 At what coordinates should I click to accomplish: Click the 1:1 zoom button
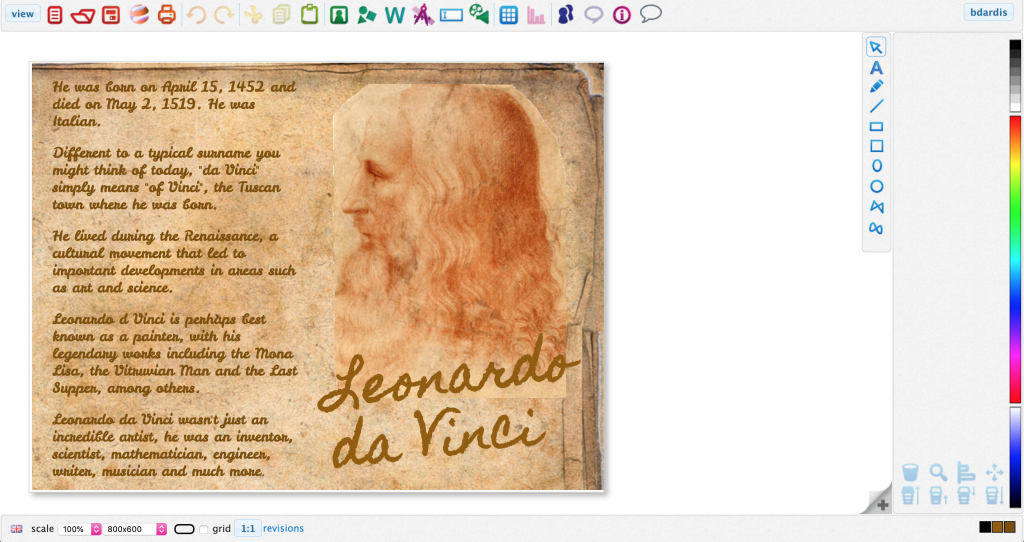(x=248, y=528)
